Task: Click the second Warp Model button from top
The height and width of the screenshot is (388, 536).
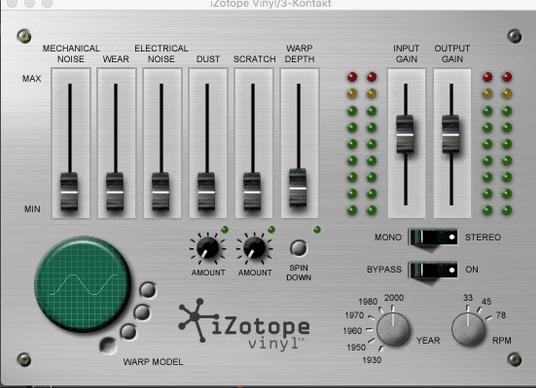Action: (x=142, y=312)
